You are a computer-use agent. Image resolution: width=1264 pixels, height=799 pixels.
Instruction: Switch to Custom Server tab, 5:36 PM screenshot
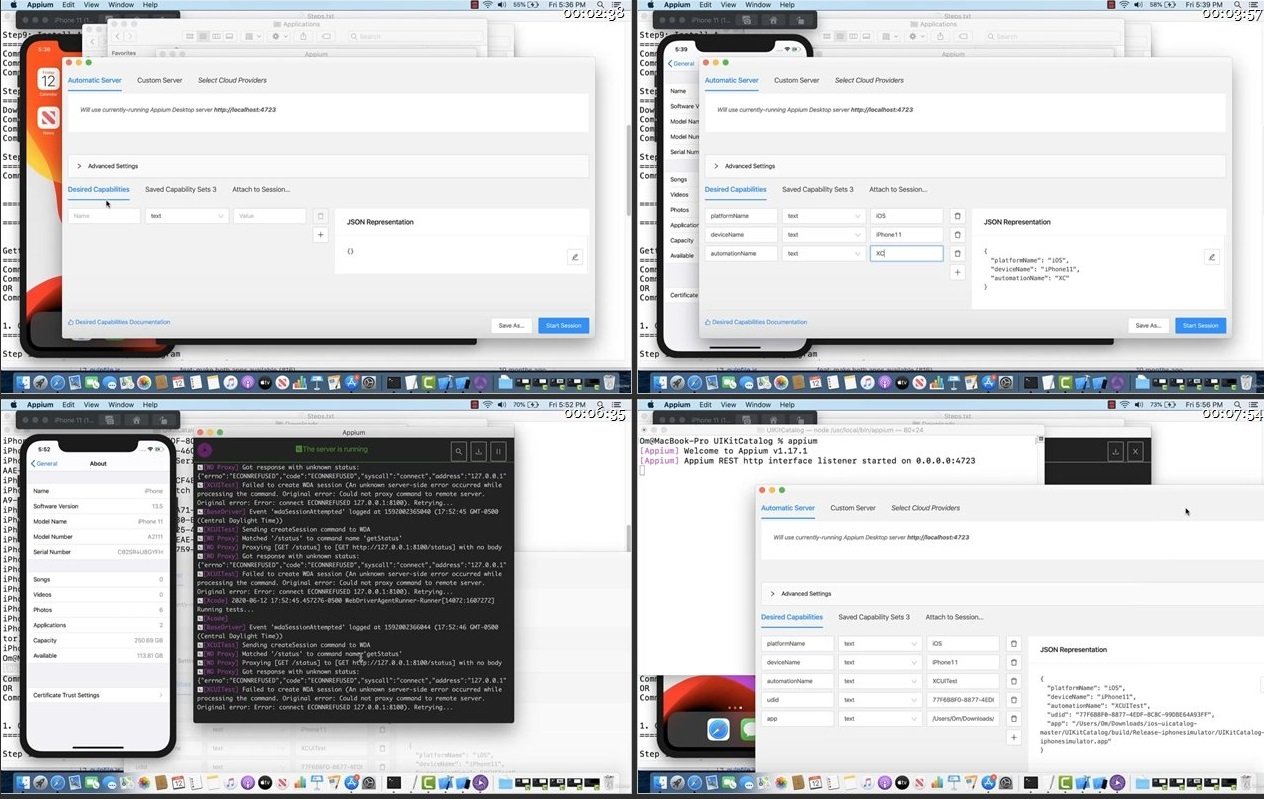click(160, 80)
